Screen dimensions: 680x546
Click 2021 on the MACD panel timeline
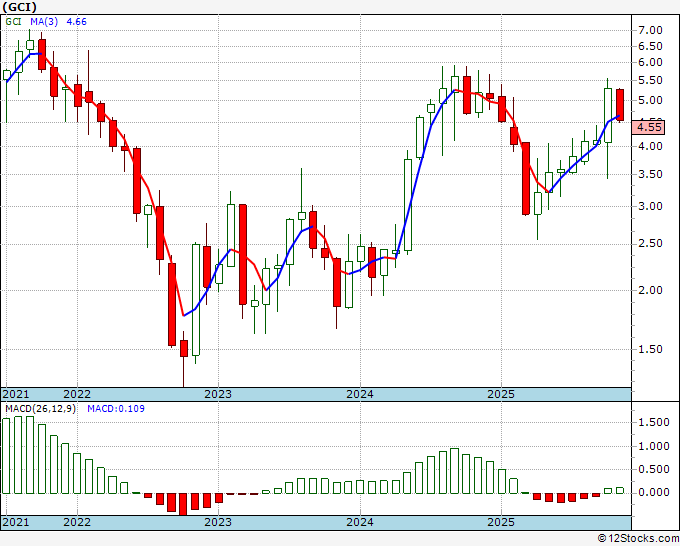point(16,522)
